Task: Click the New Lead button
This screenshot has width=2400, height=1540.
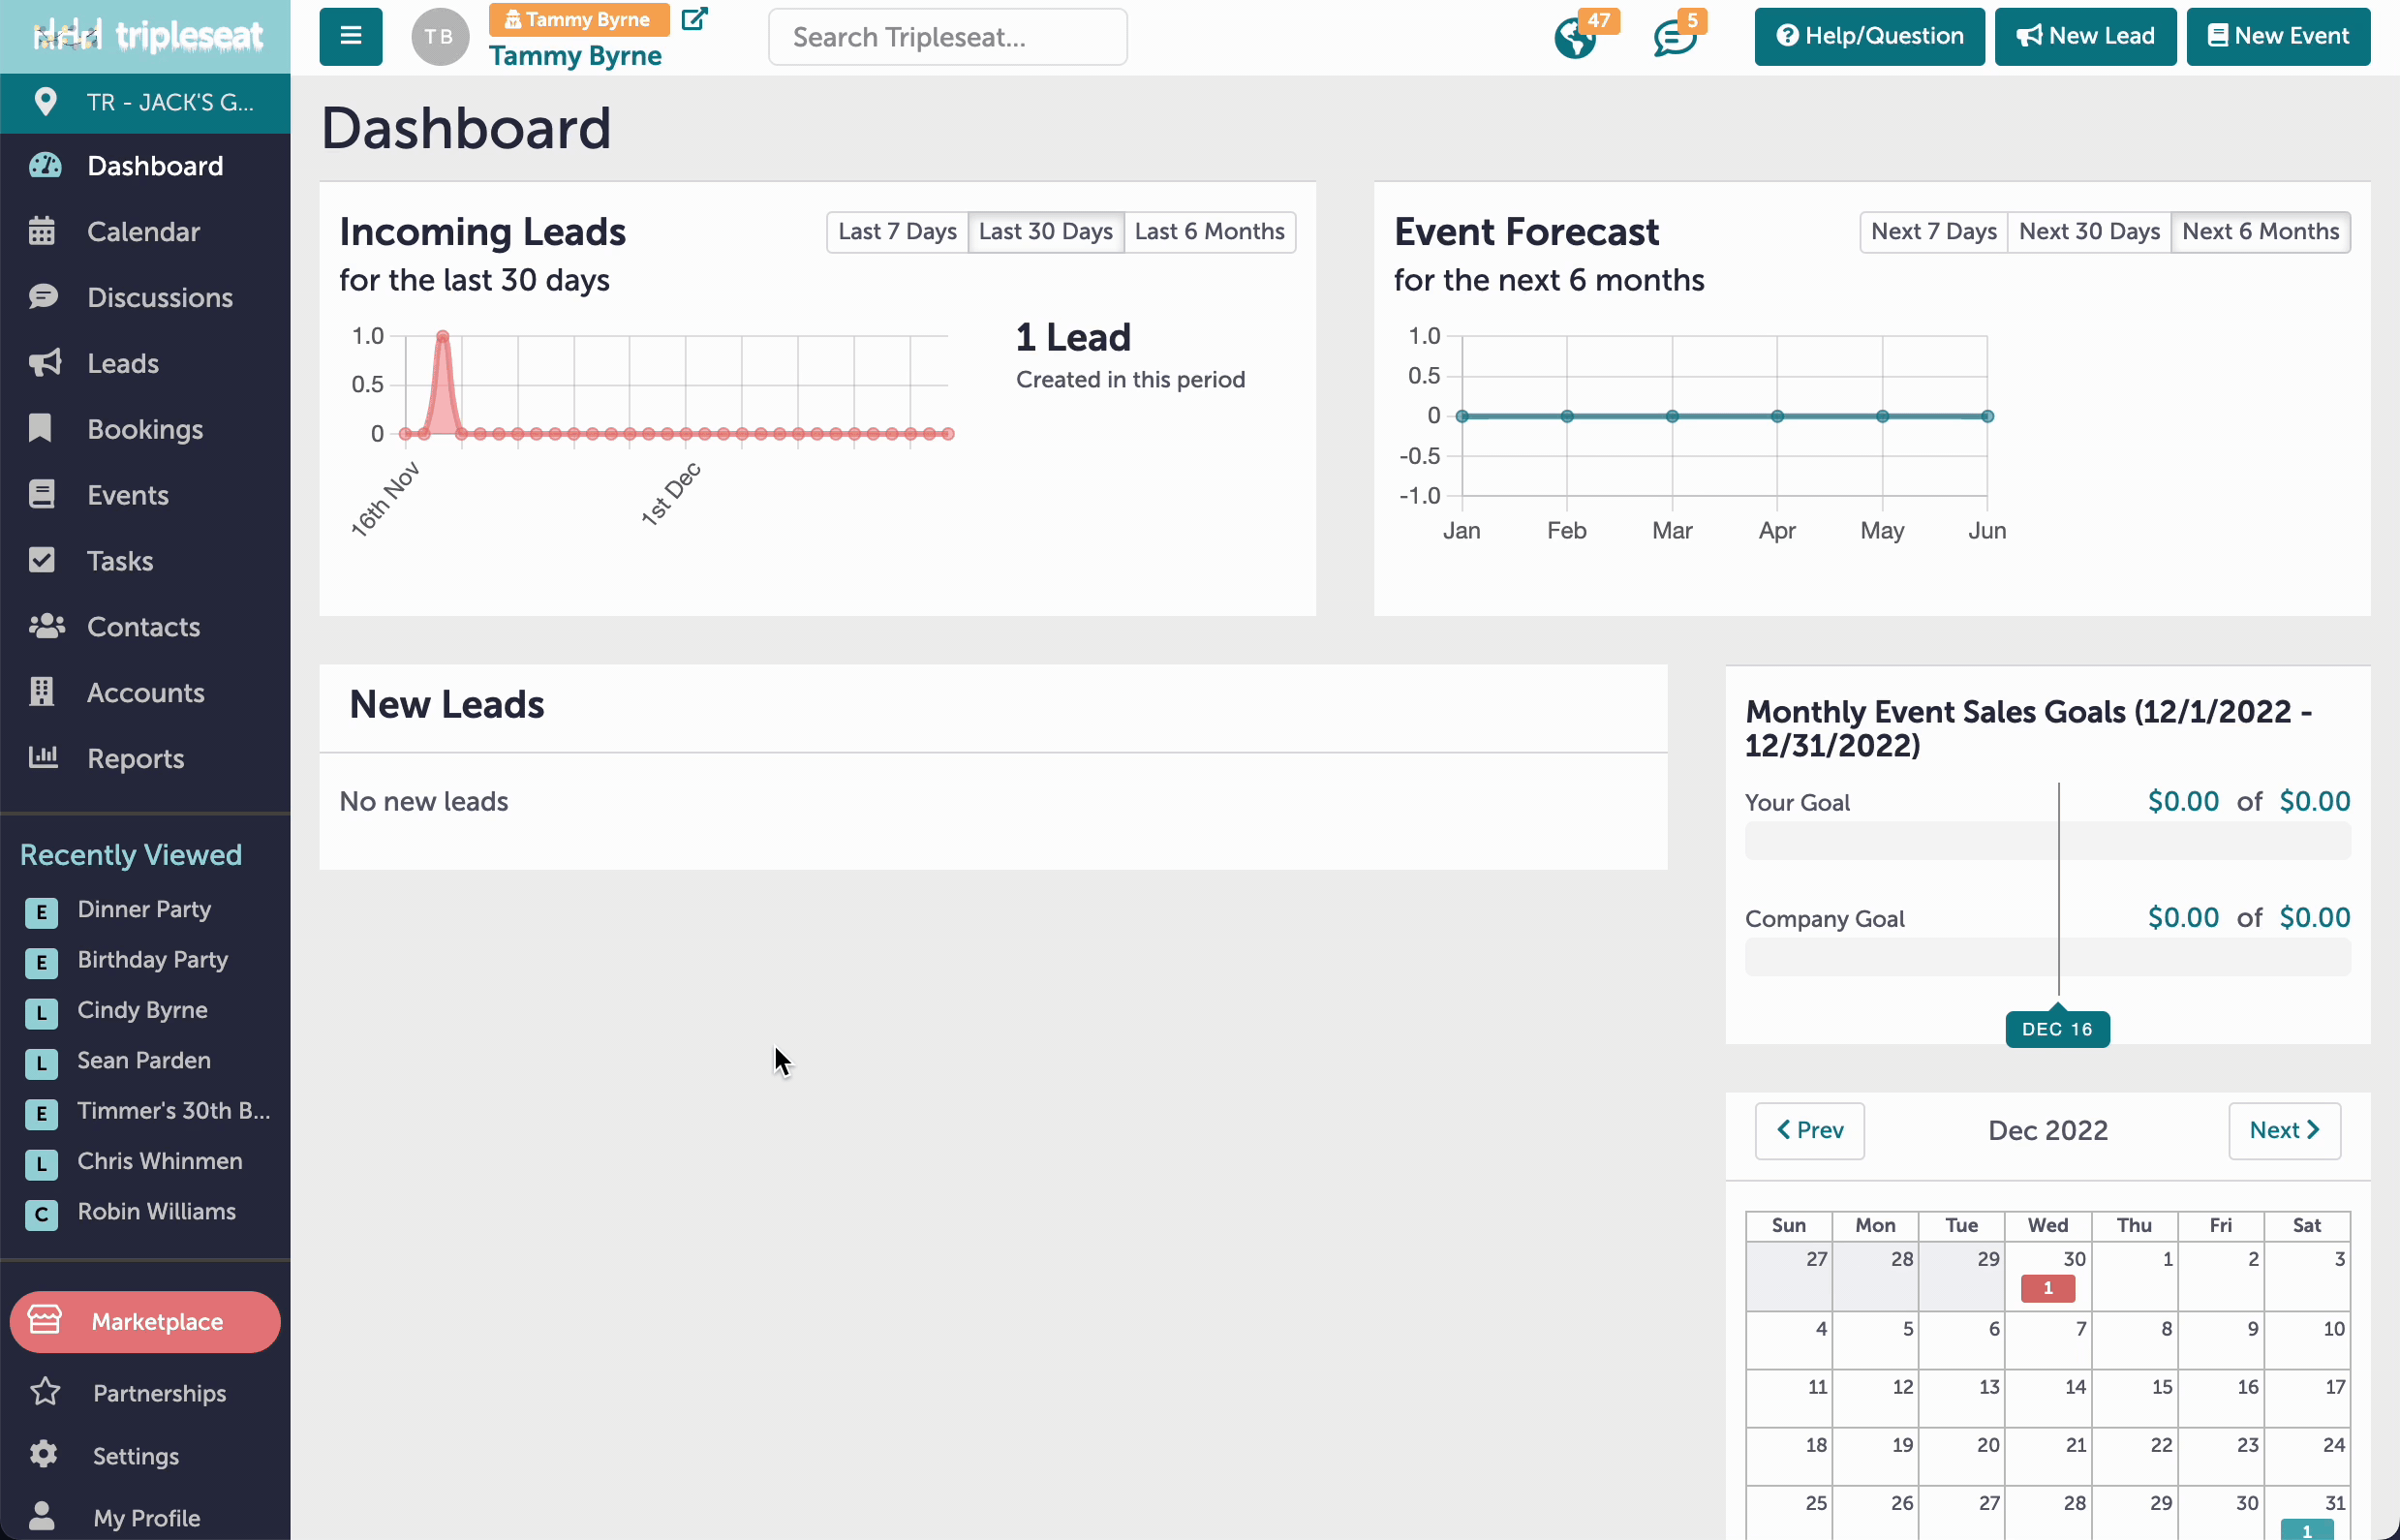Action: 2085,37
